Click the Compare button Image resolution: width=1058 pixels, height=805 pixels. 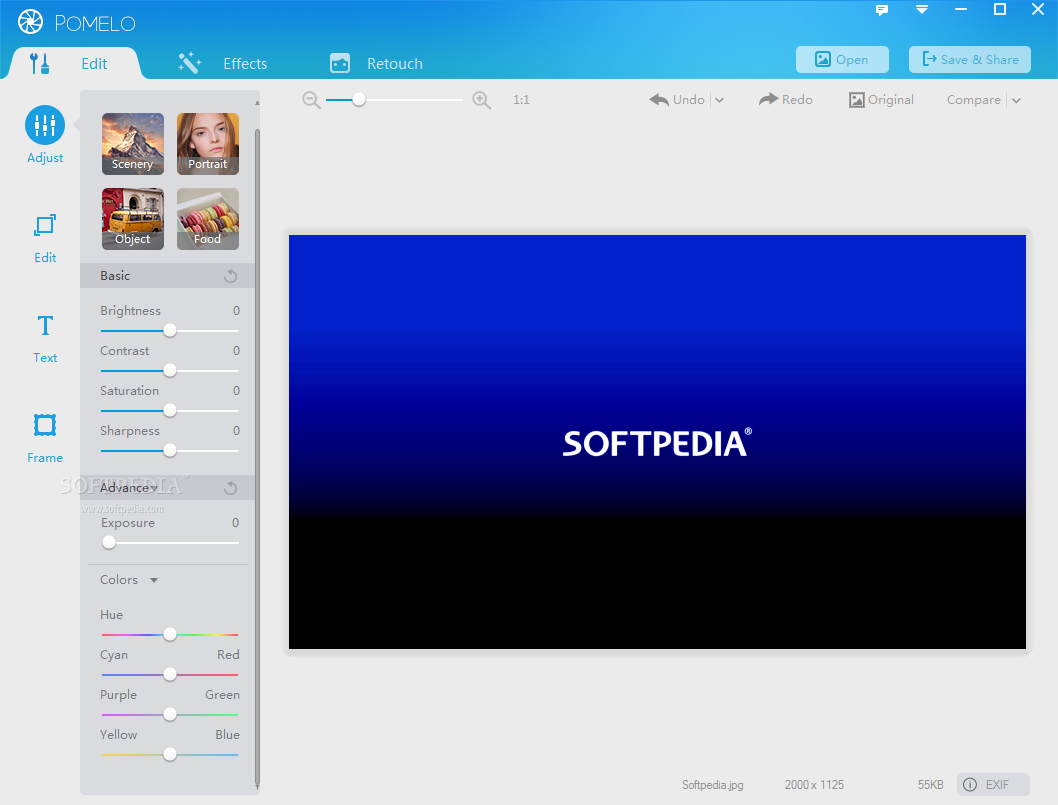click(x=974, y=100)
